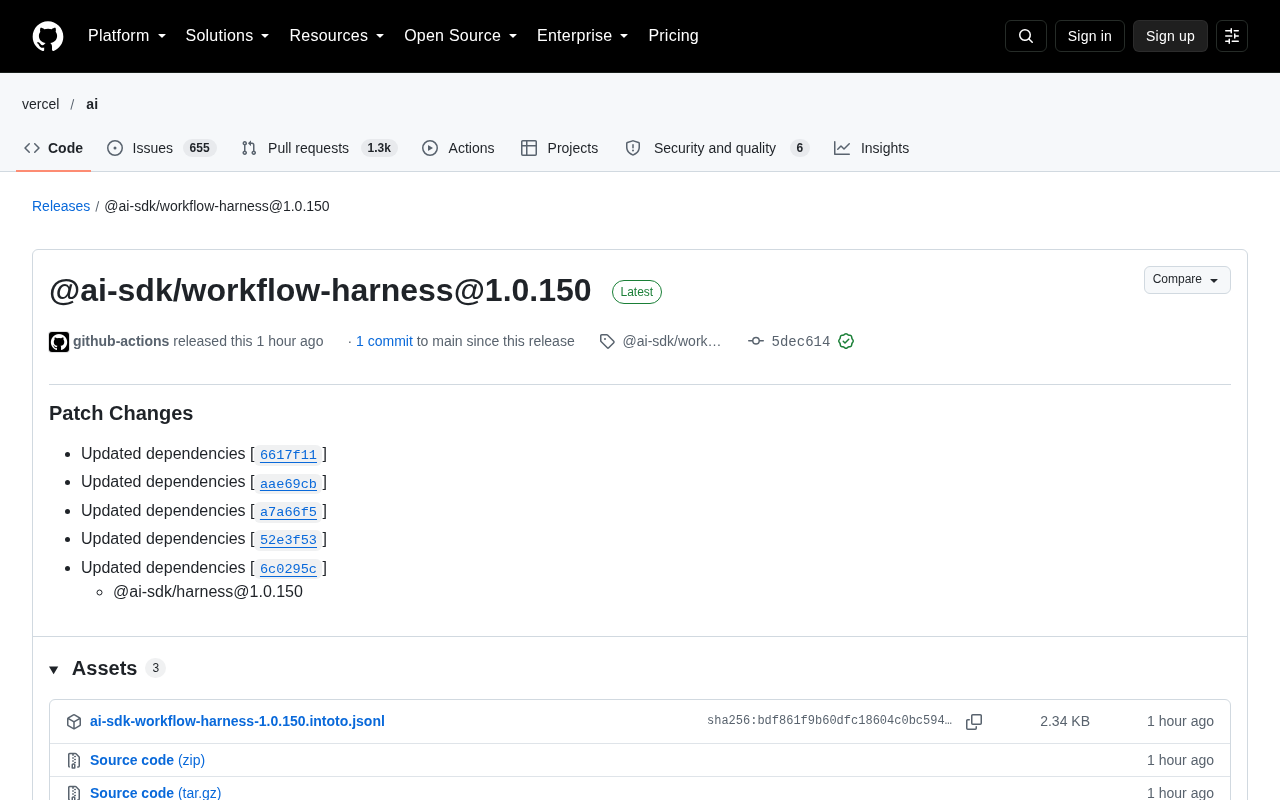Click the tag icon beside @ai-sdk/work…
This screenshot has width=1280, height=800.
(607, 341)
